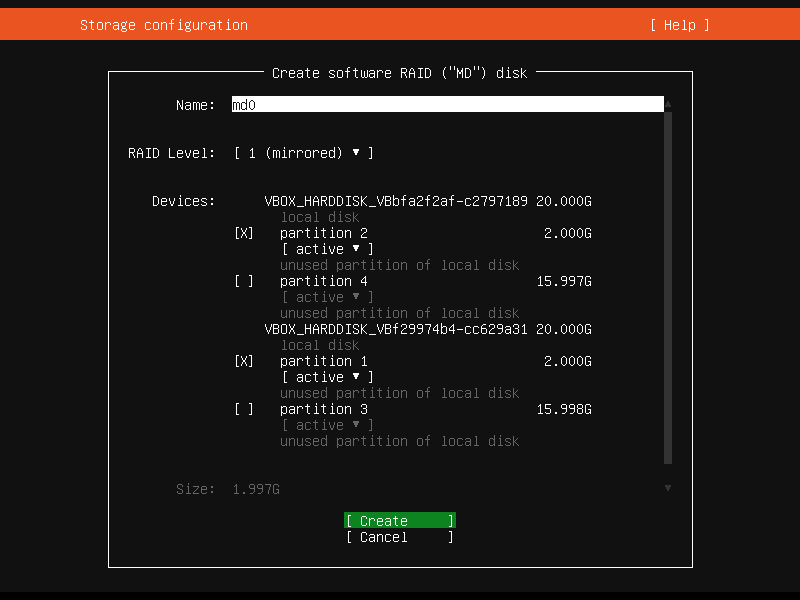Click the partition 1 label

[x=323, y=361]
